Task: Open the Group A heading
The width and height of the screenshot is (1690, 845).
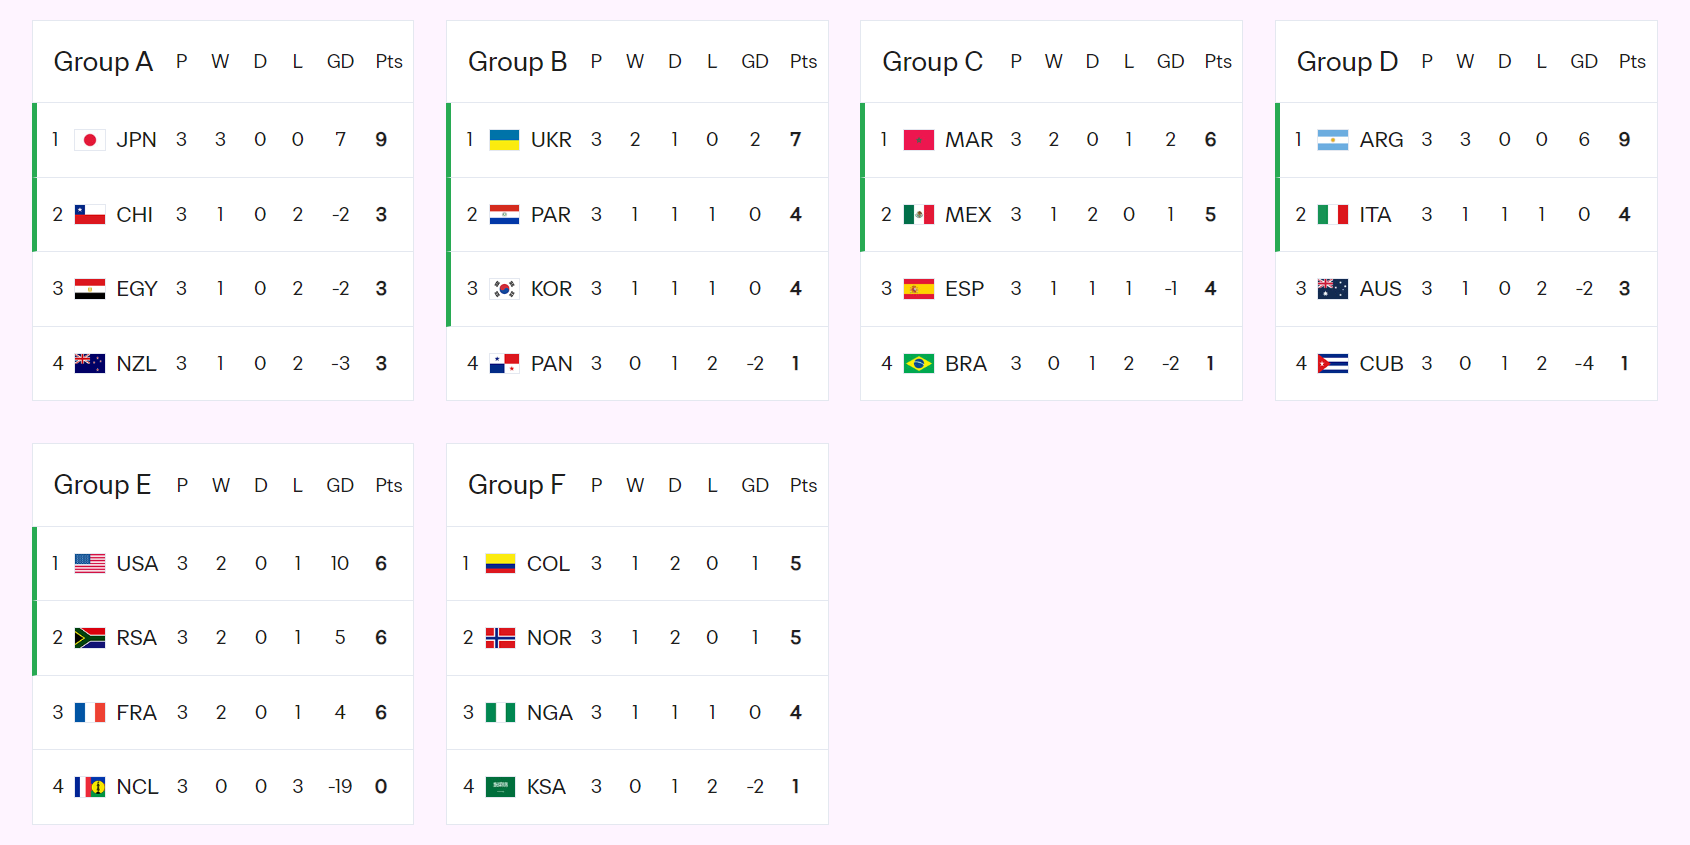Action: click(103, 62)
